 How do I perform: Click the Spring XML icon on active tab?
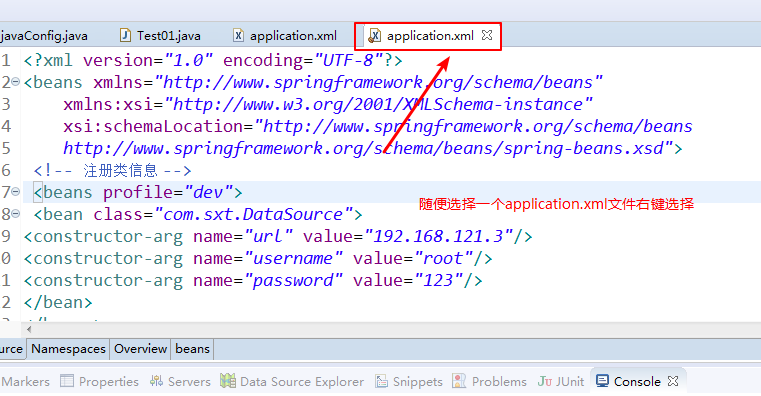point(374,35)
